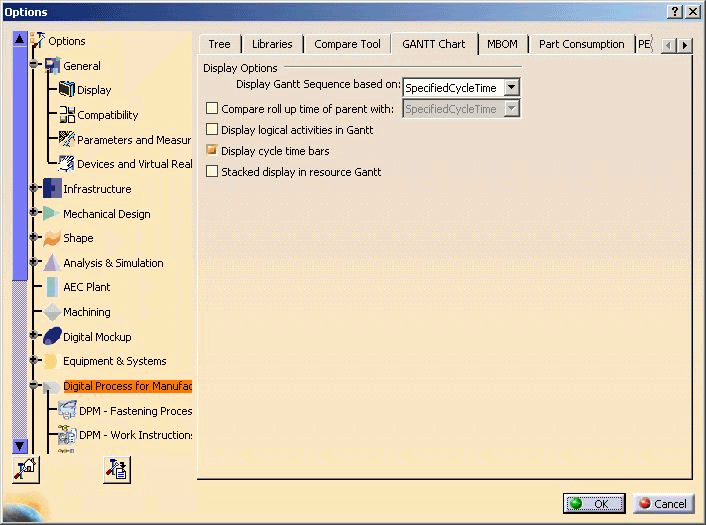Screen dimensions: 706x525
Task: Tick Stacked display in resource Gantt
Action: coord(211,172)
